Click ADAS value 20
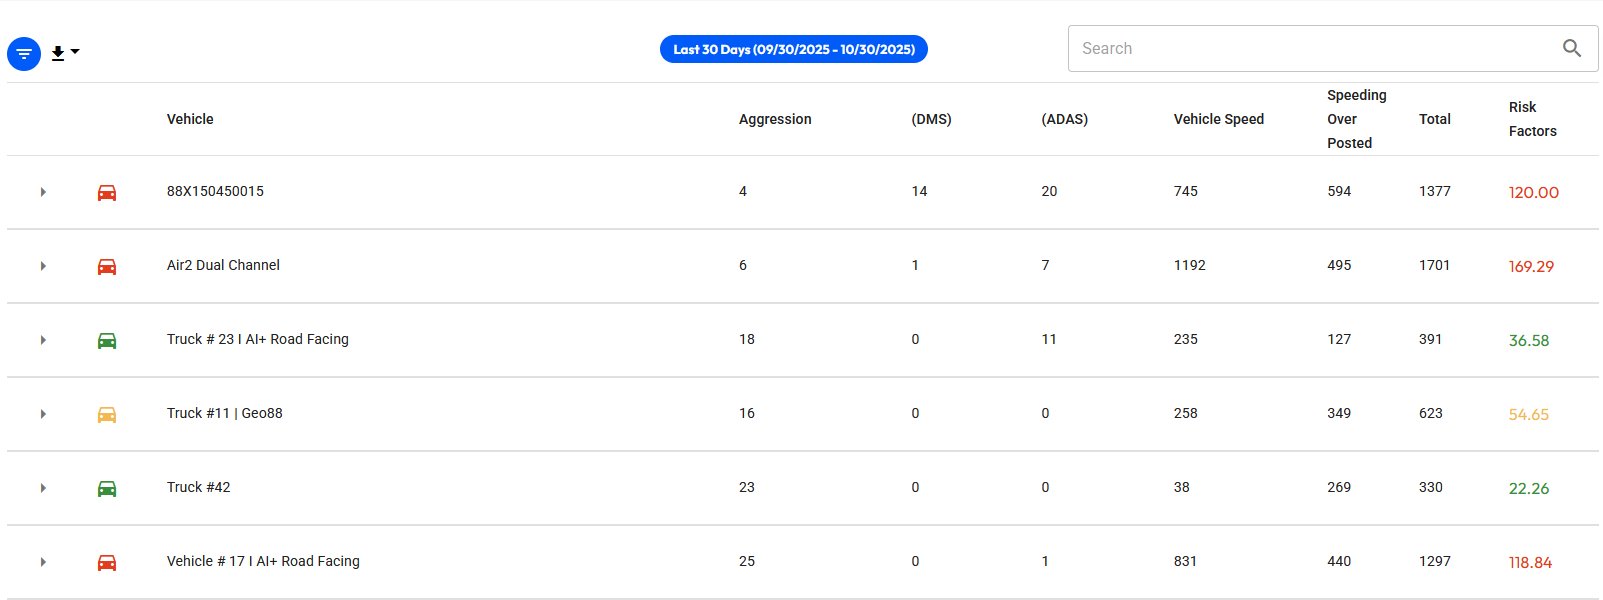Image resolution: width=1603 pixels, height=600 pixels. pos(1049,191)
